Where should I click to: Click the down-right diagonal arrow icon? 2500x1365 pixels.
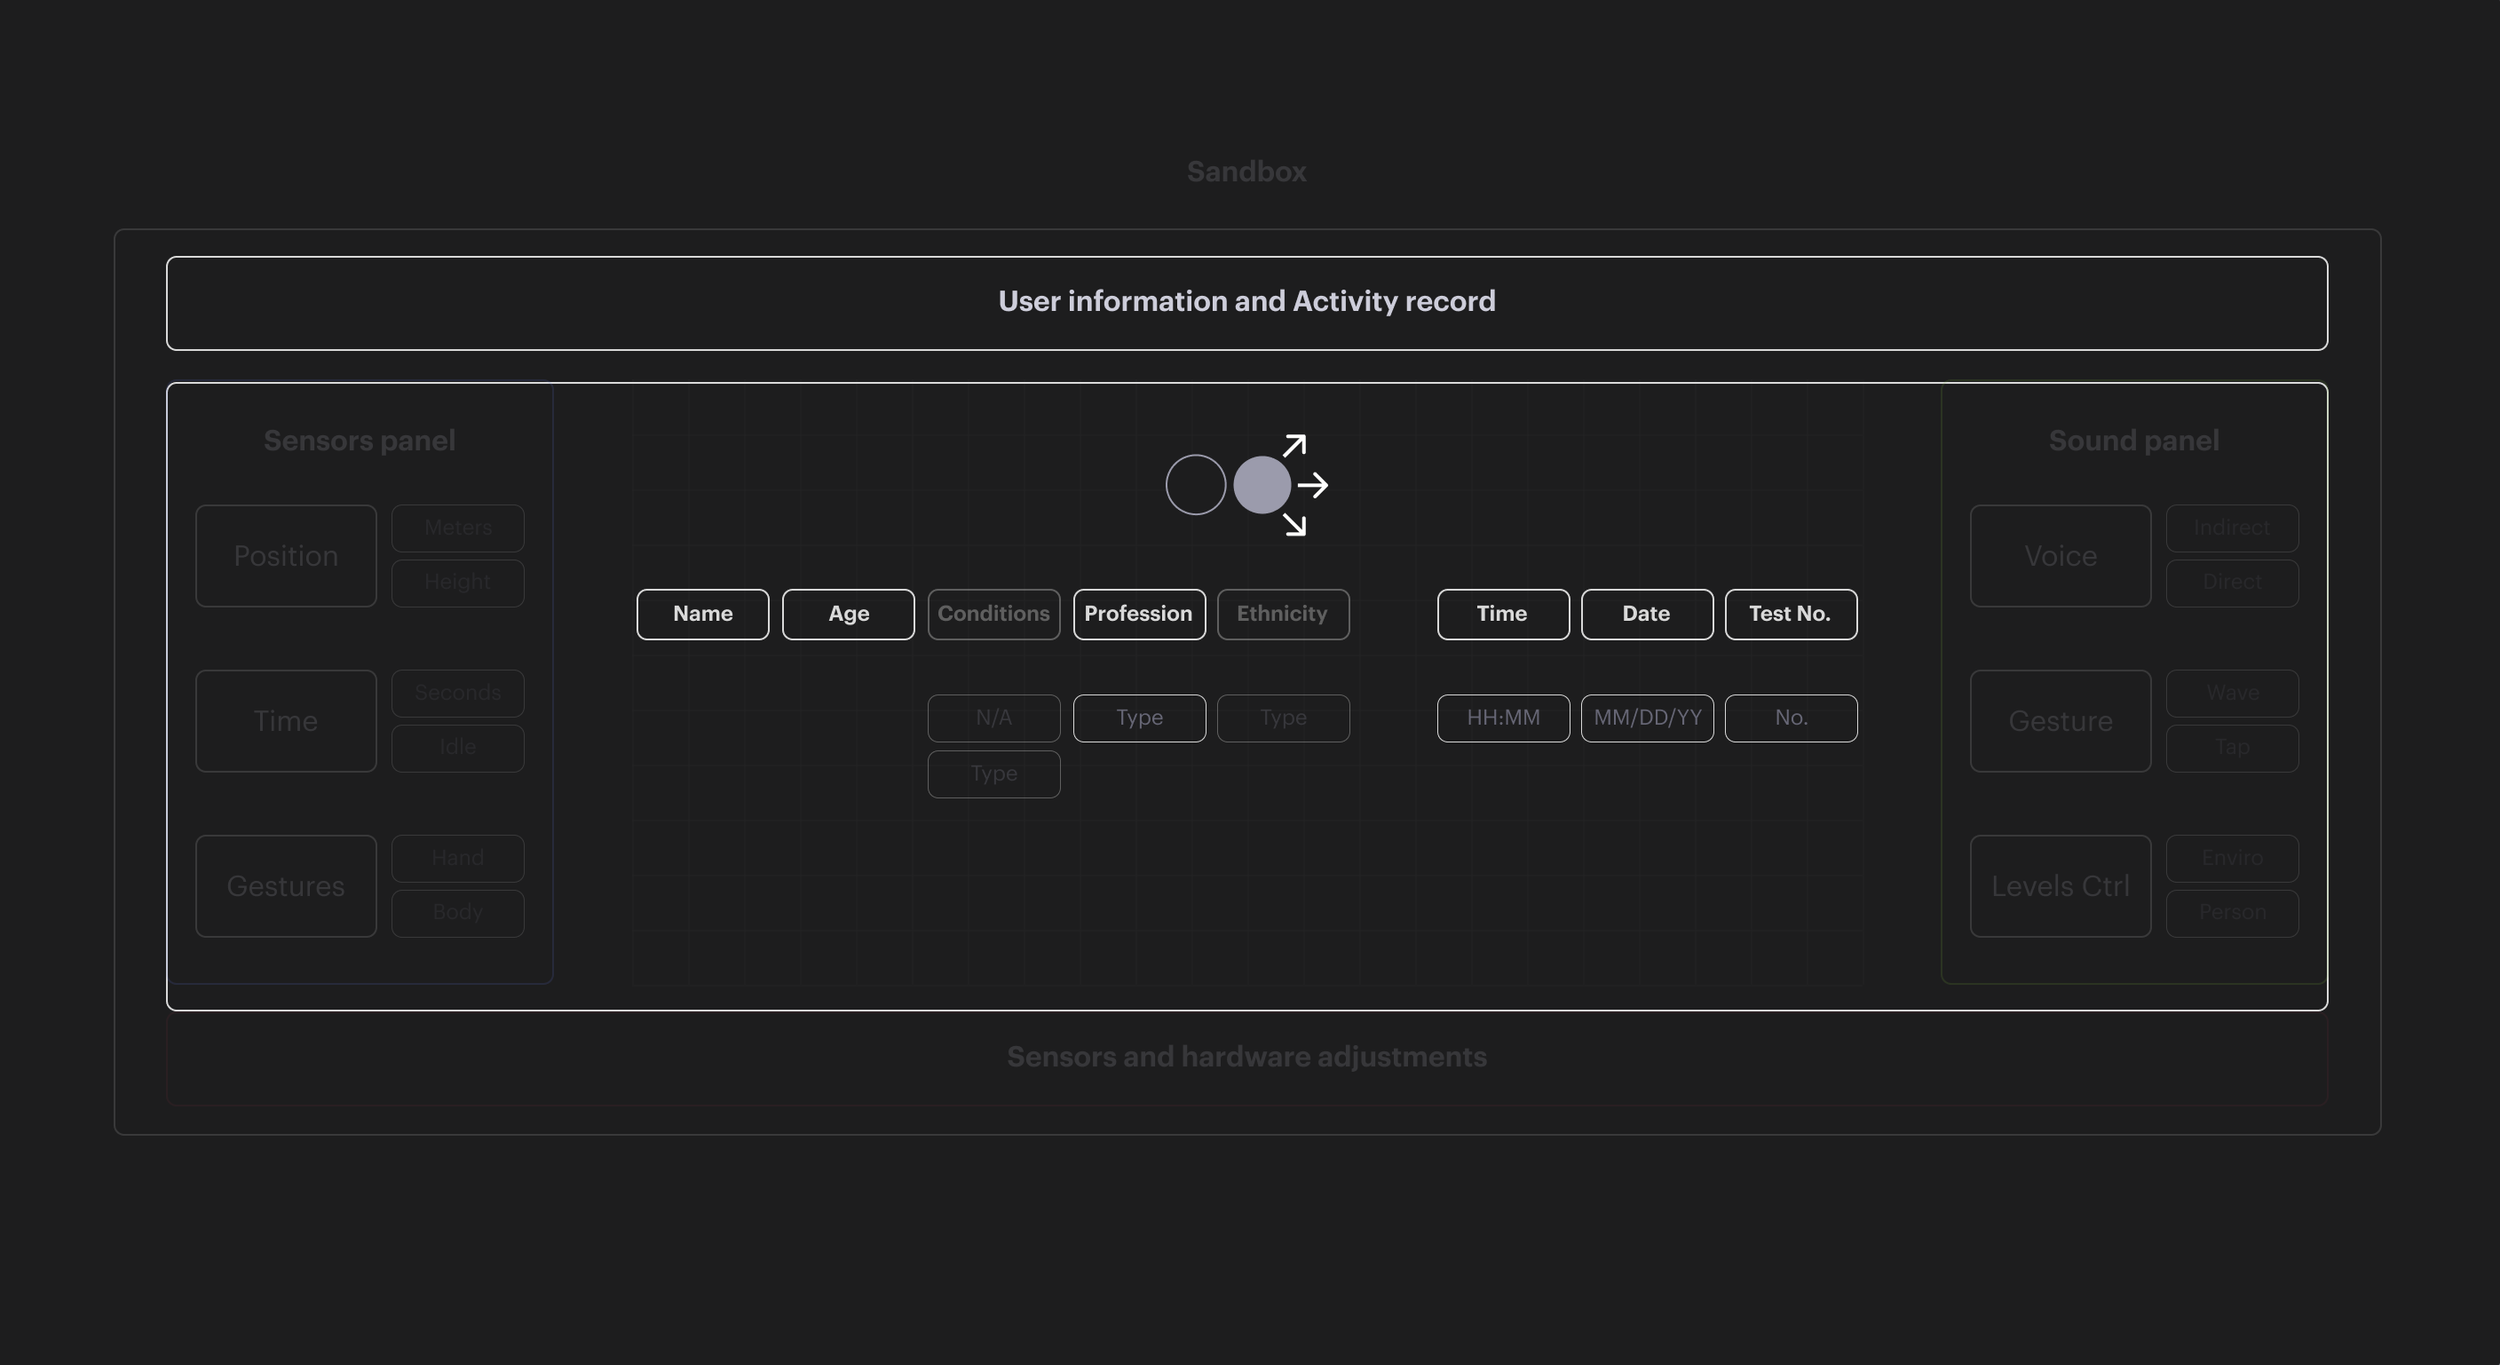pyautogui.click(x=1294, y=524)
